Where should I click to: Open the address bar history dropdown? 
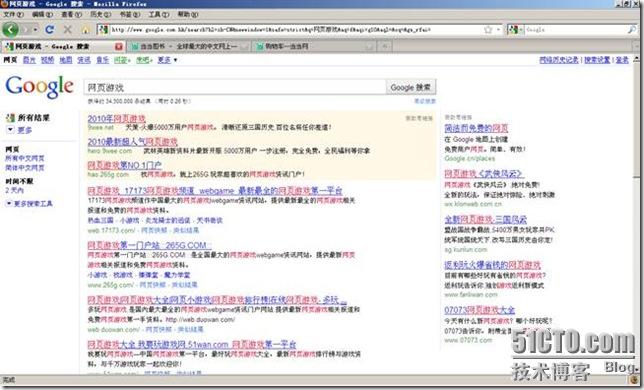498,30
